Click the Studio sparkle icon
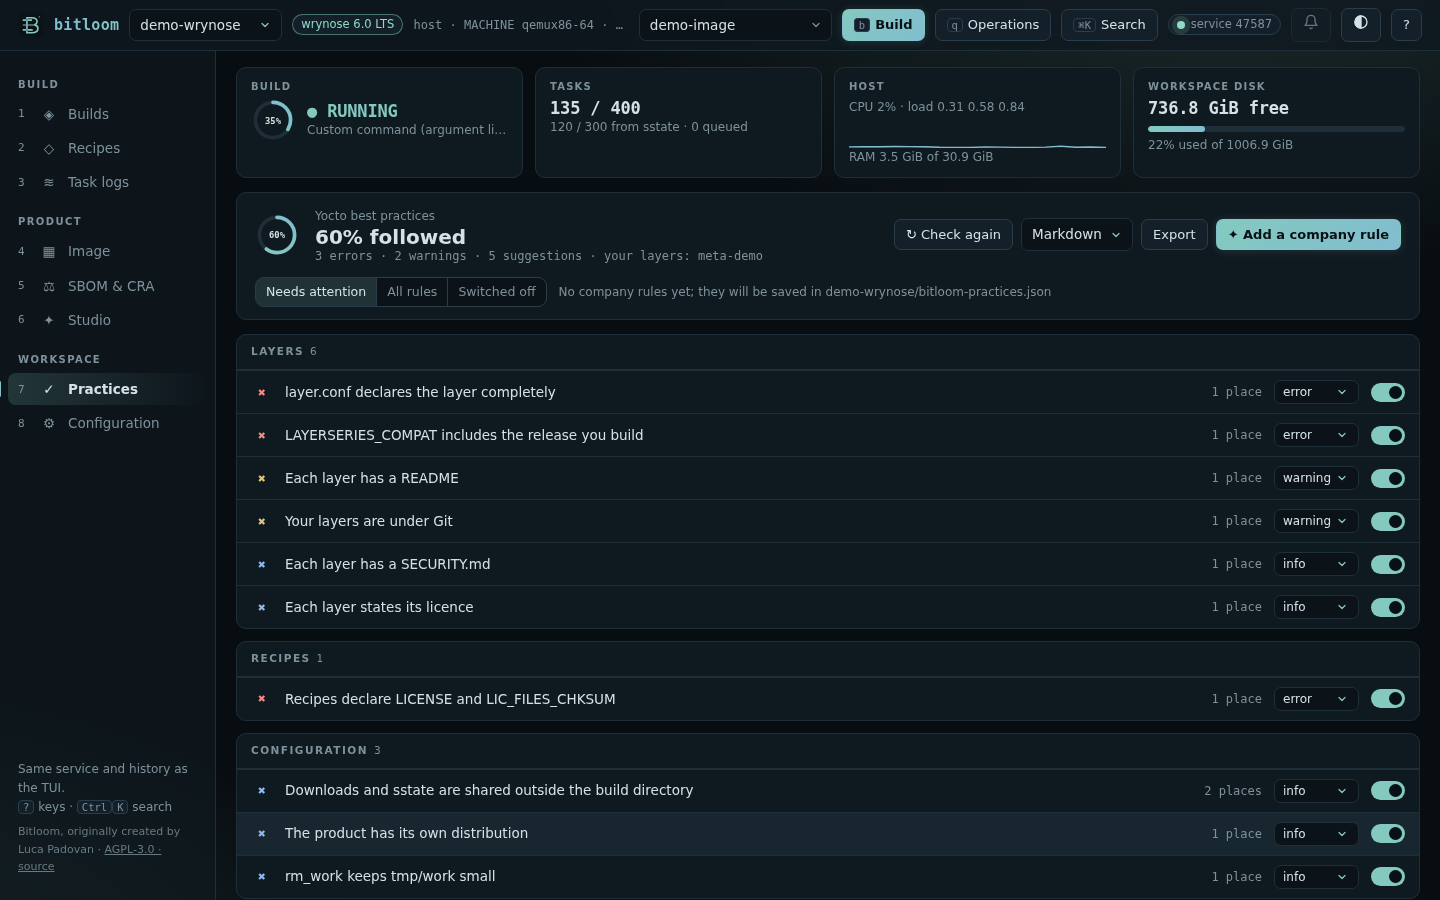The width and height of the screenshot is (1440, 900). [49, 321]
